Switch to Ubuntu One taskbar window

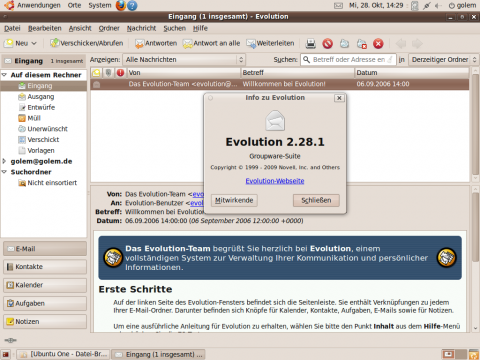63,354
